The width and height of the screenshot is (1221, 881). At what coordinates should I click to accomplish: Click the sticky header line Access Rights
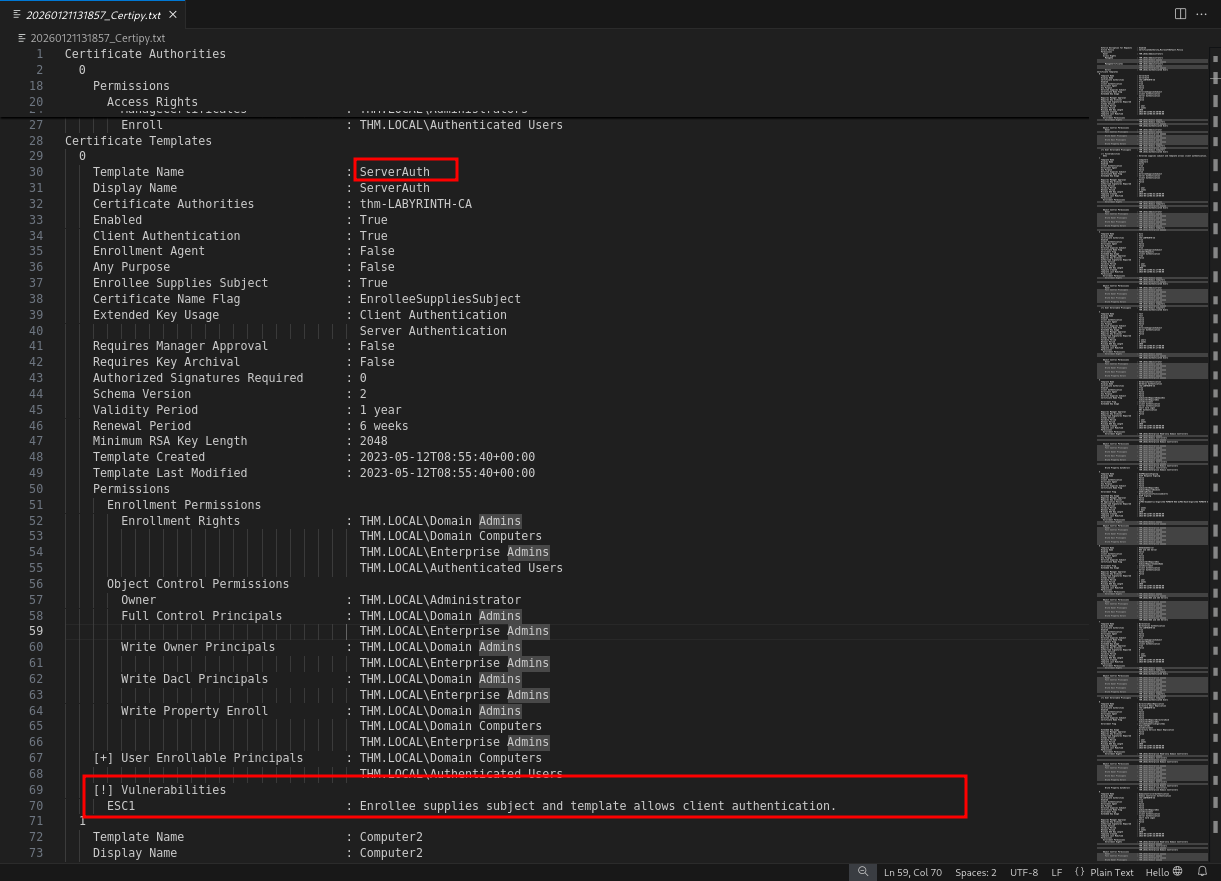click(152, 102)
